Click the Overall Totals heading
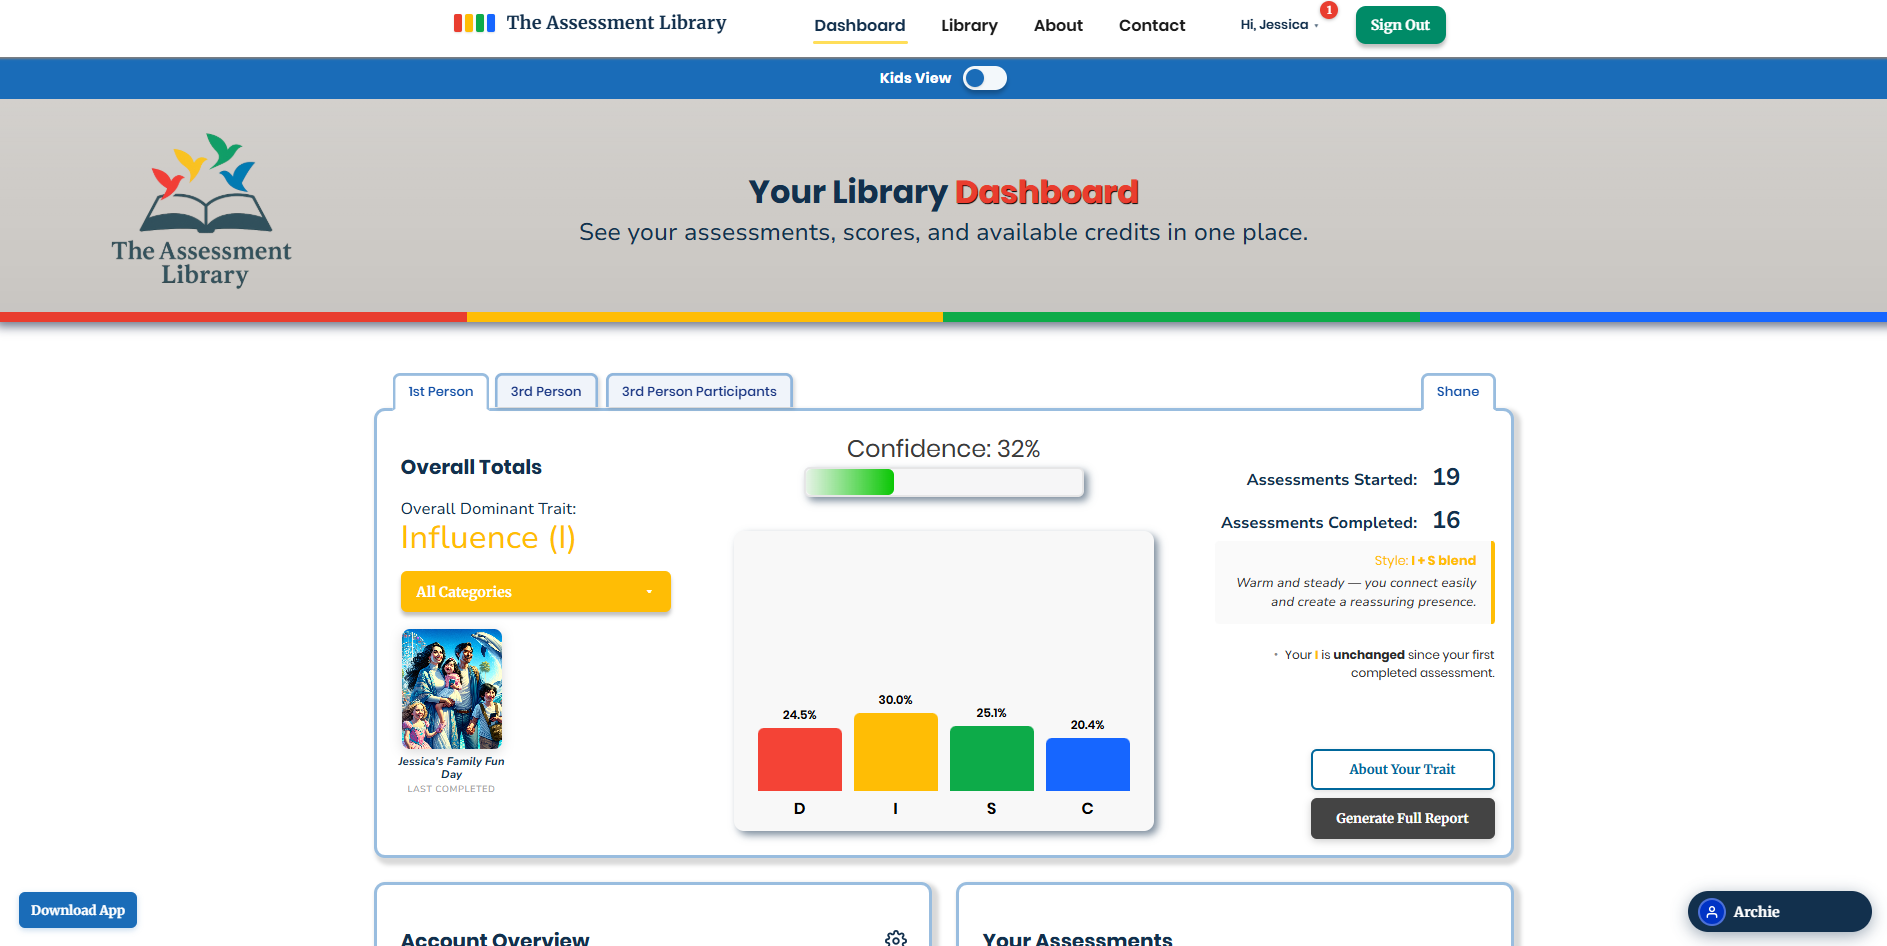 tap(471, 467)
